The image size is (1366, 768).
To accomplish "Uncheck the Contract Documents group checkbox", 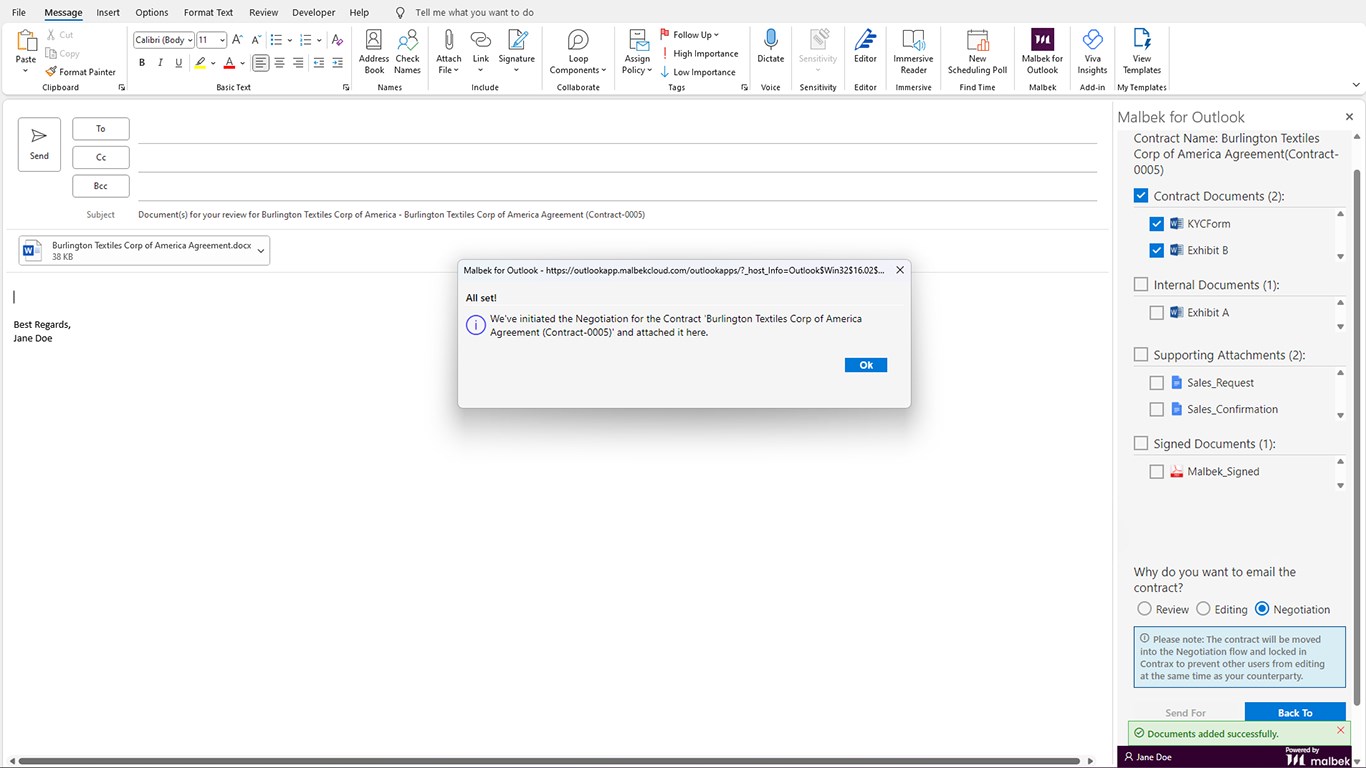I will click(1141, 196).
